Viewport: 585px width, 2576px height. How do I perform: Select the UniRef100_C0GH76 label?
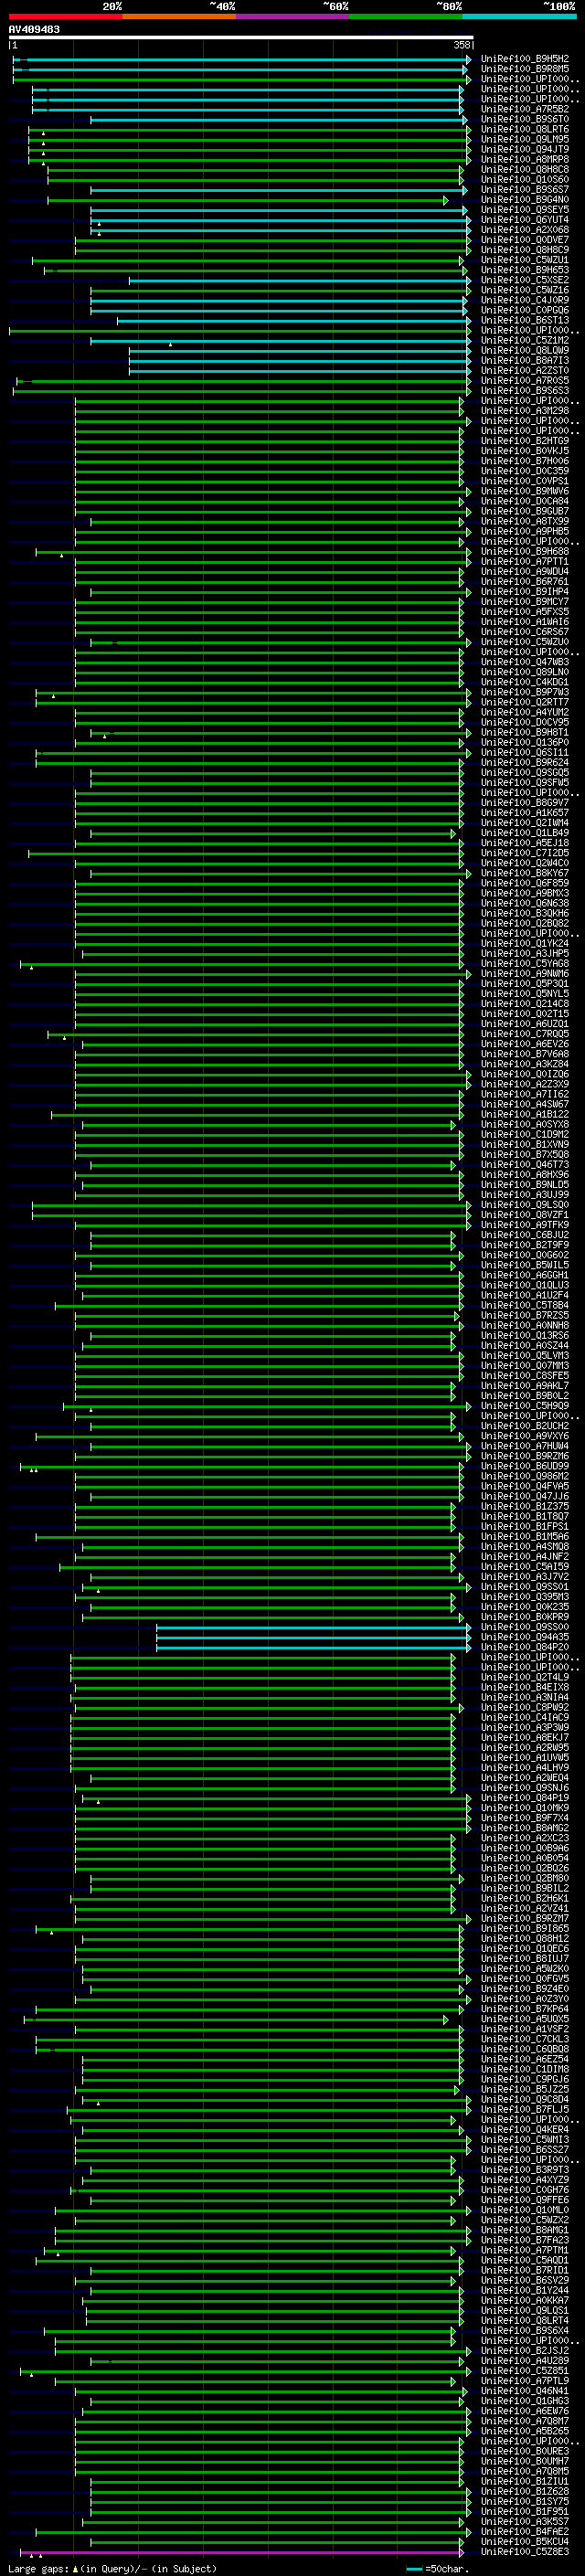pos(525,2190)
